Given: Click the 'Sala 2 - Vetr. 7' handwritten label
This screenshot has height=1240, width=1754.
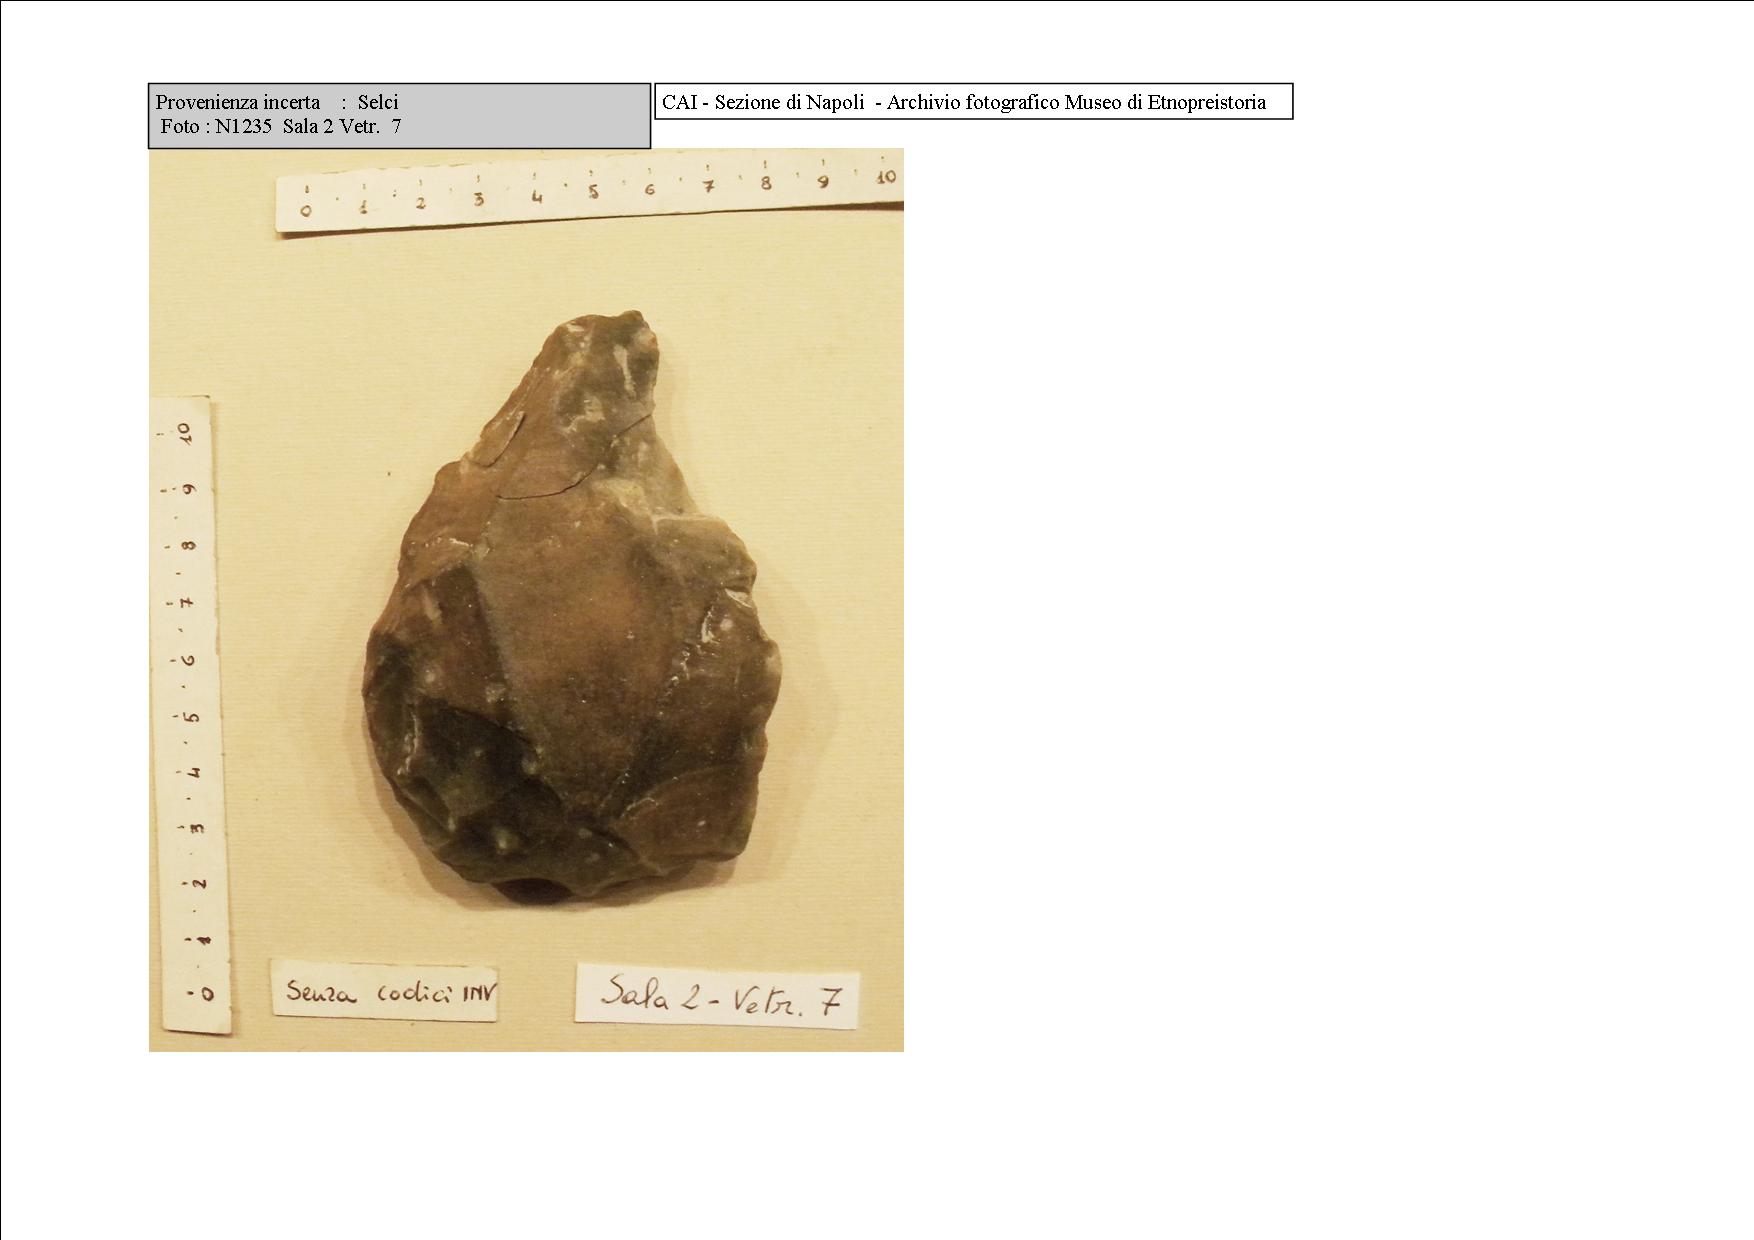Looking at the screenshot, I should point(717,994).
